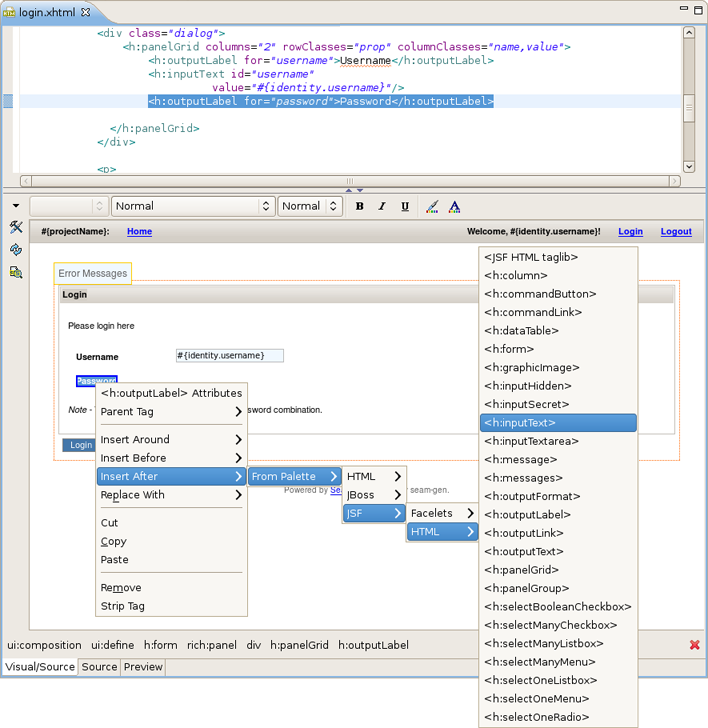The height and width of the screenshot is (728, 708).
Task: Apply underline formatting
Action: [405, 207]
